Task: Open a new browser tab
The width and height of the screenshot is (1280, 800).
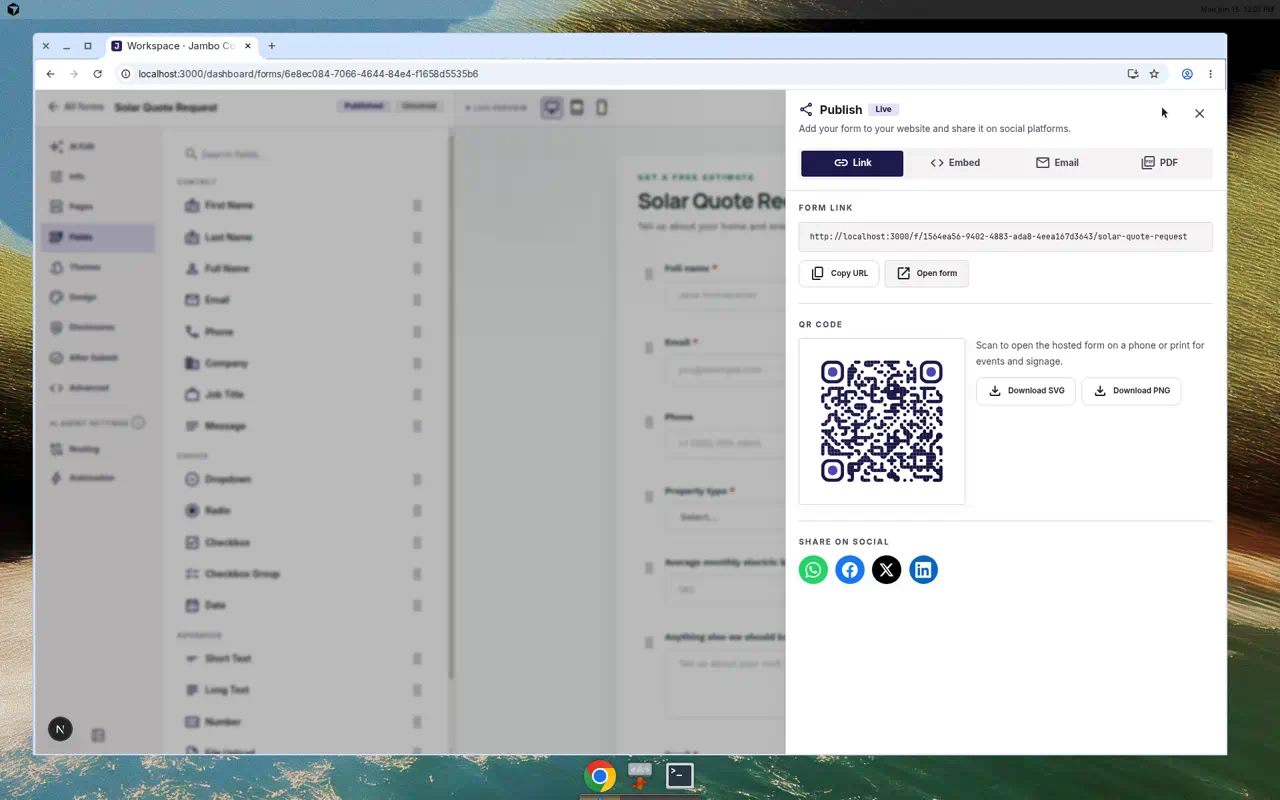Action: [271, 46]
